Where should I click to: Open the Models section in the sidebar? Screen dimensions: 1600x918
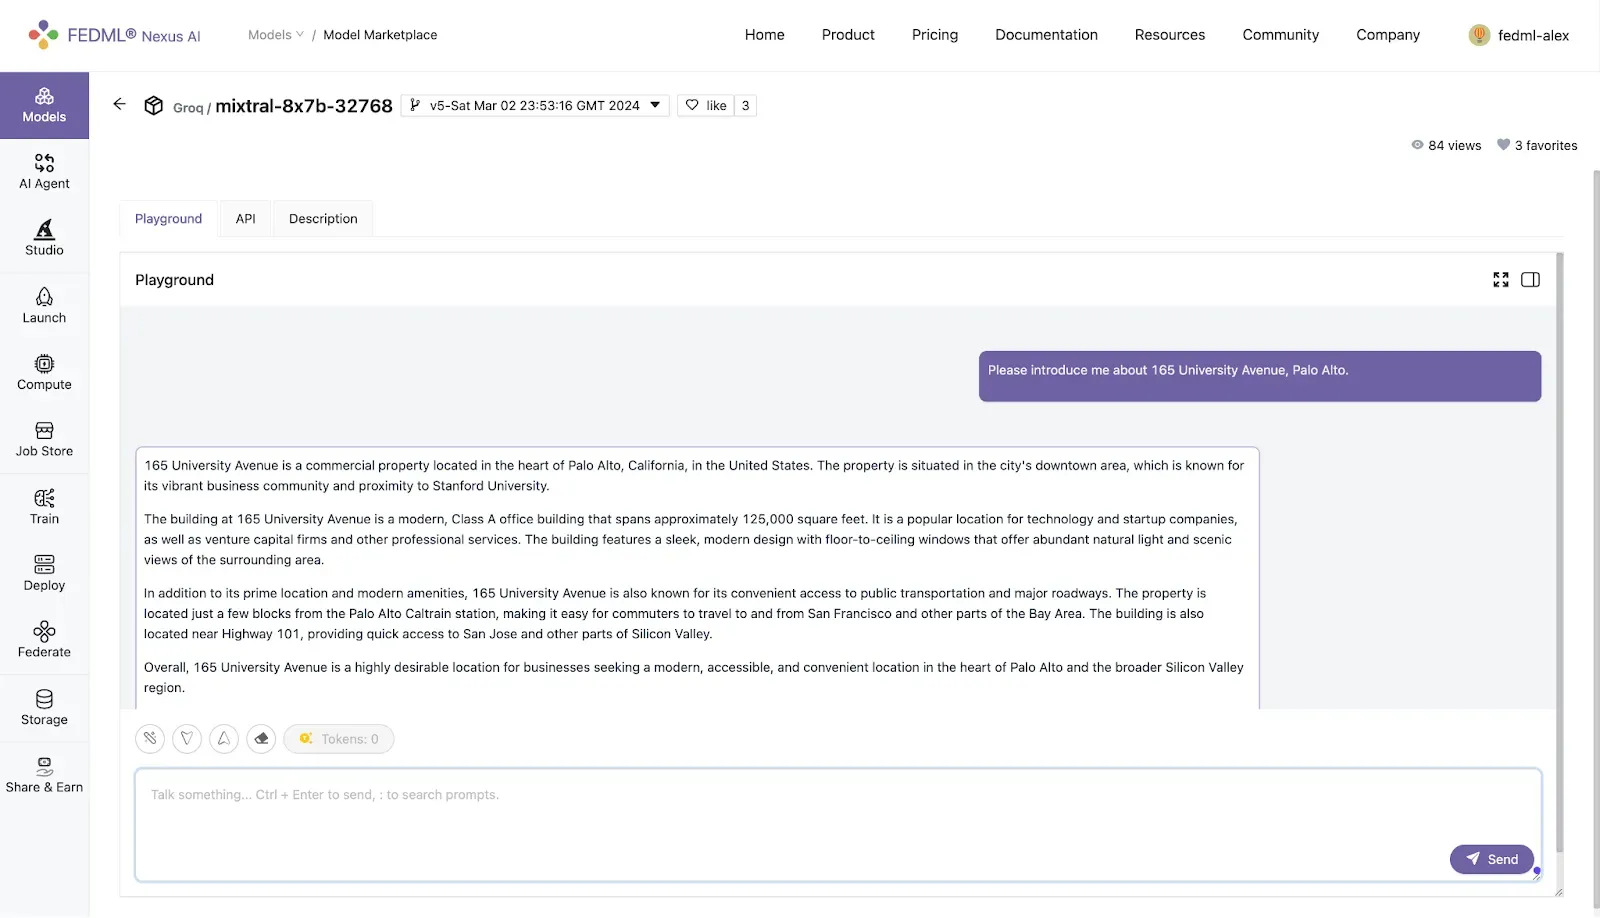point(44,105)
